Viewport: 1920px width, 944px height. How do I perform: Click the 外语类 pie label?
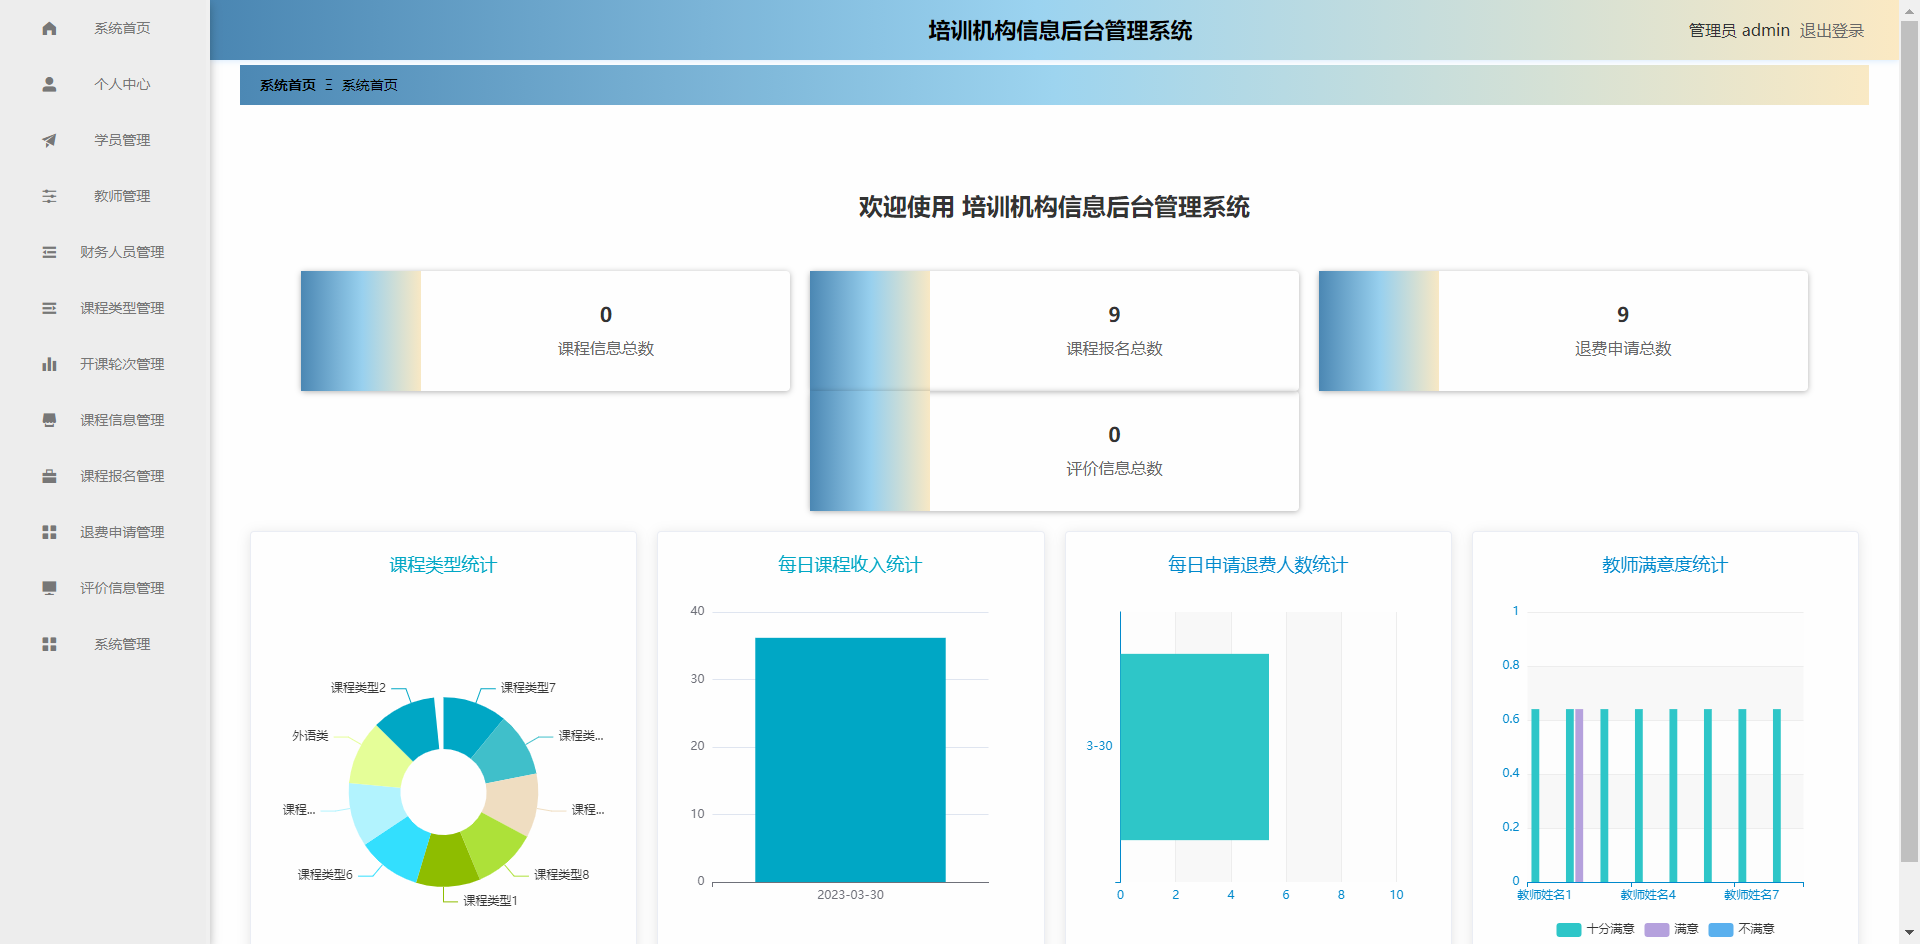tap(310, 736)
